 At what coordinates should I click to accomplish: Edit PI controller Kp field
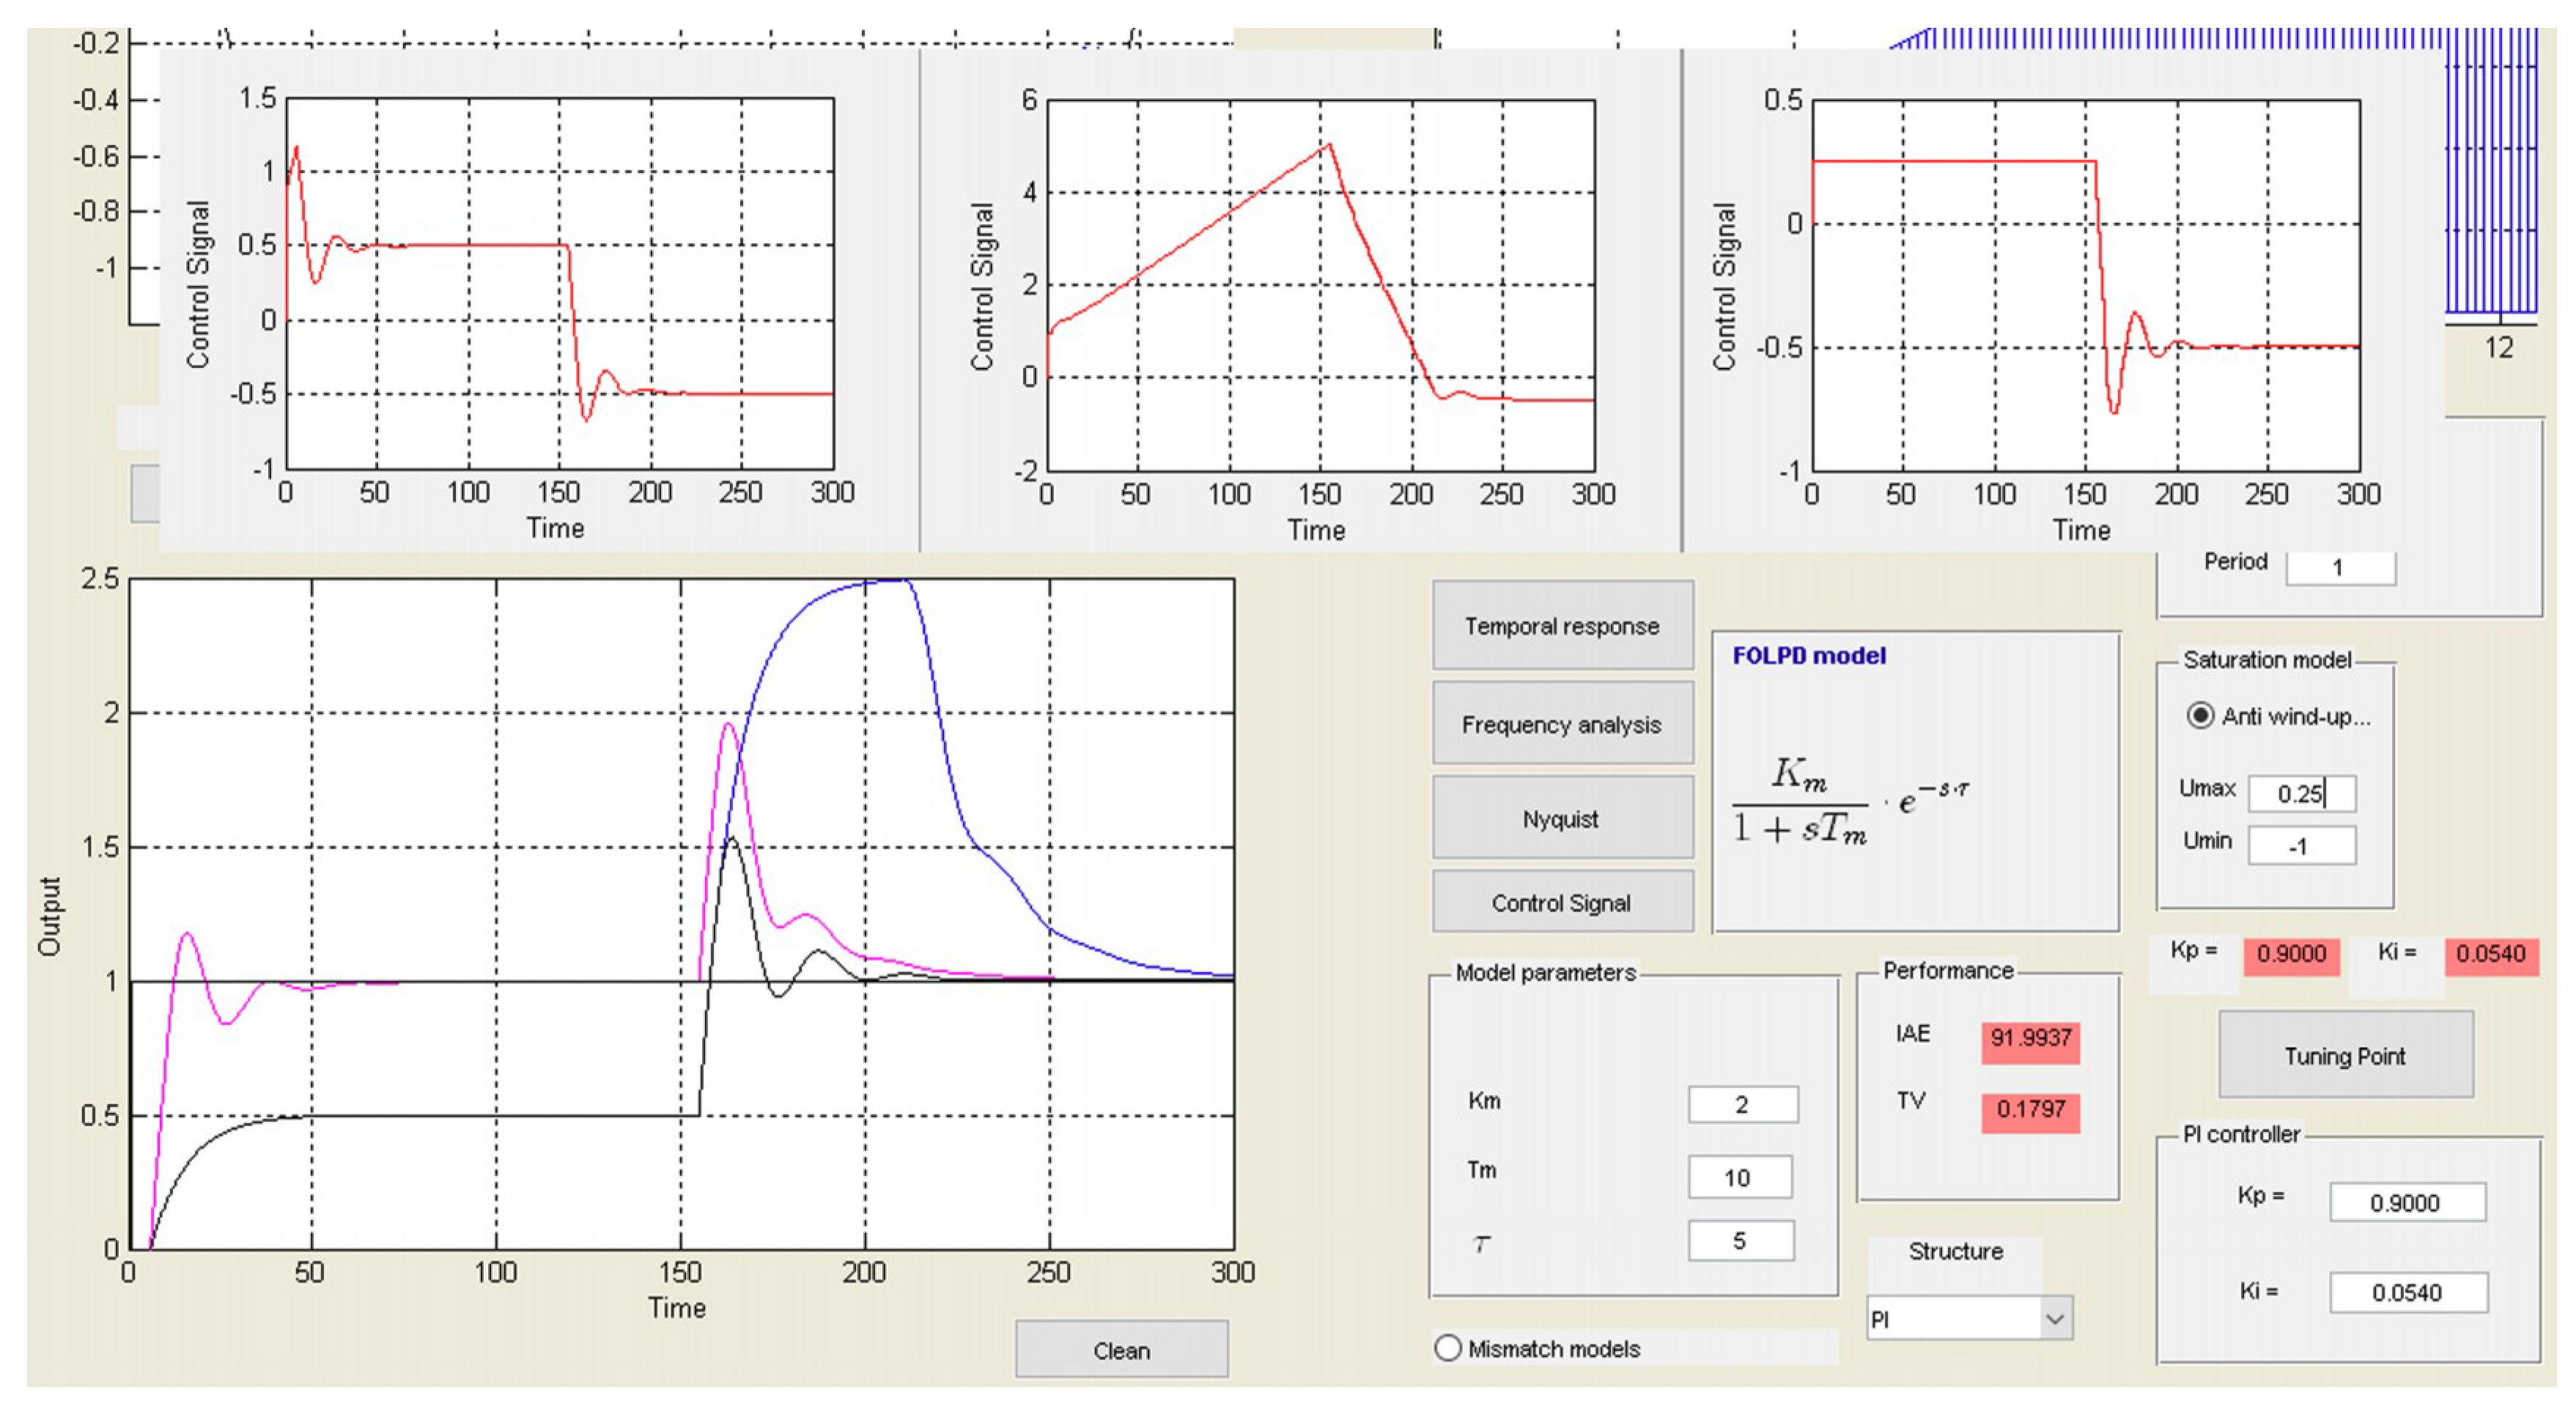tap(2406, 1202)
